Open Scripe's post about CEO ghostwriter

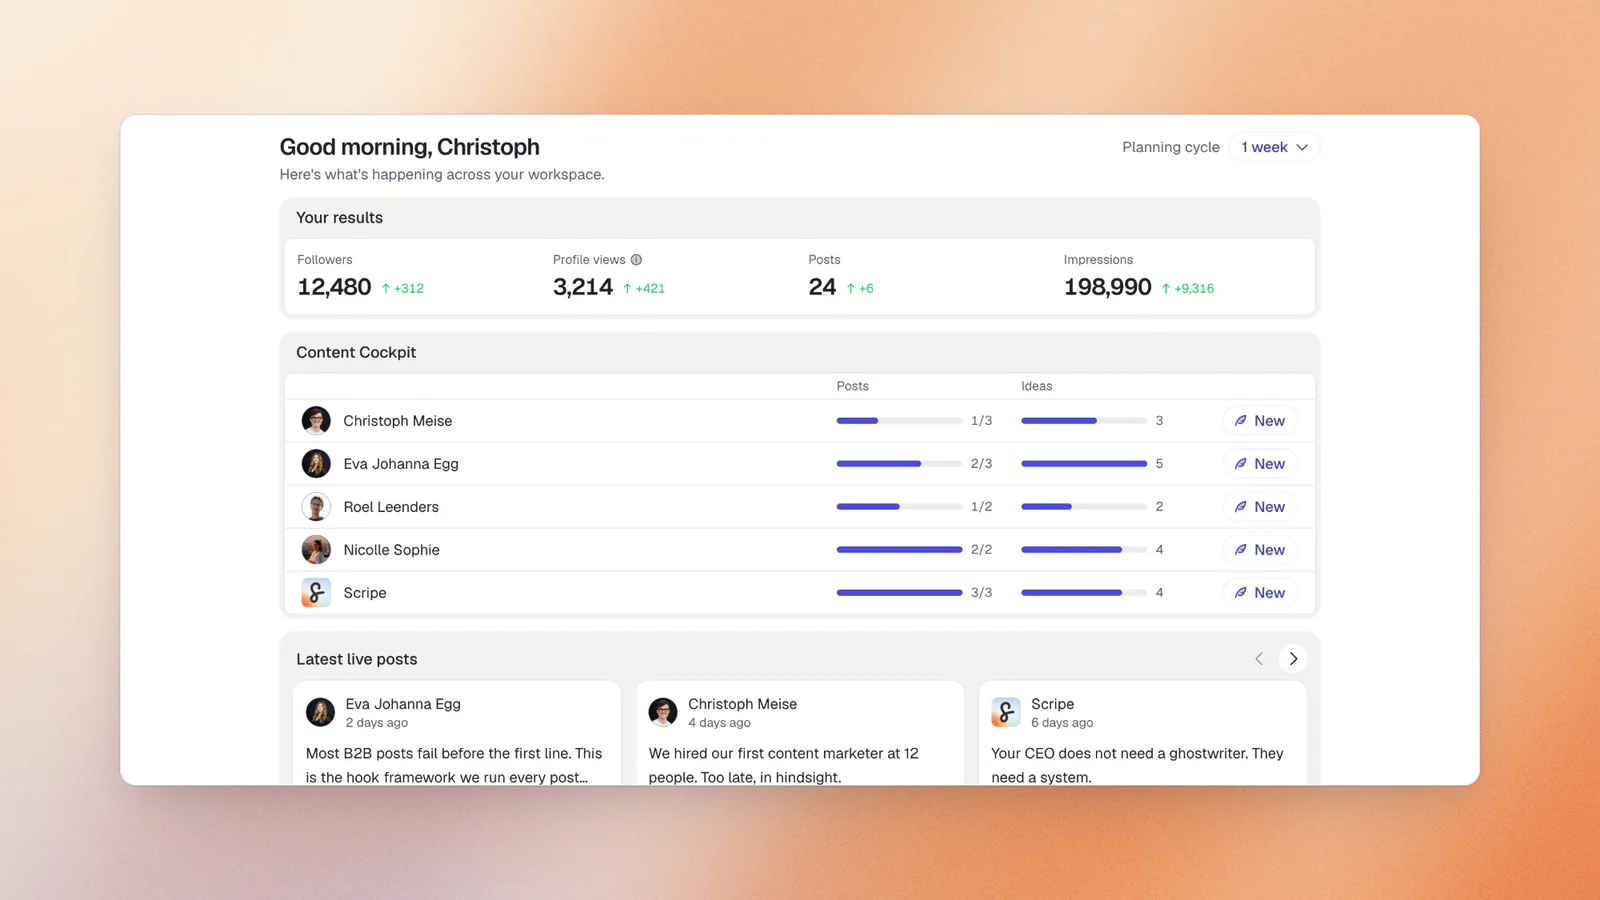pyautogui.click(x=1143, y=734)
